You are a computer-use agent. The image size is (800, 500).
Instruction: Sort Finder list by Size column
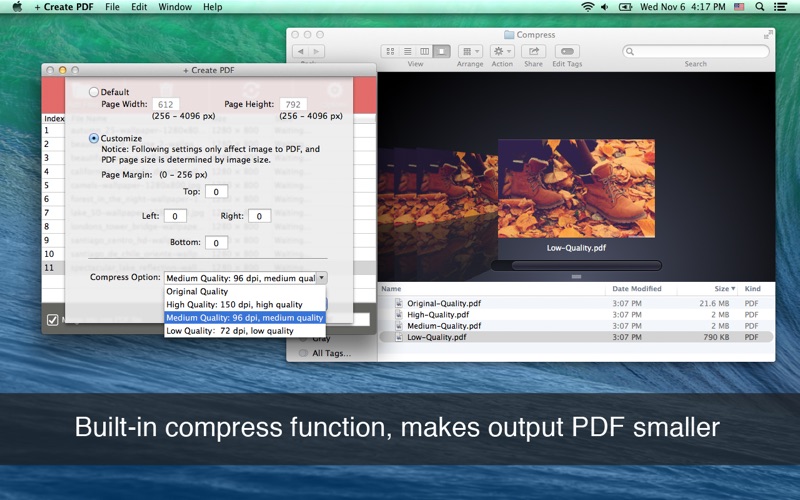[708, 289]
